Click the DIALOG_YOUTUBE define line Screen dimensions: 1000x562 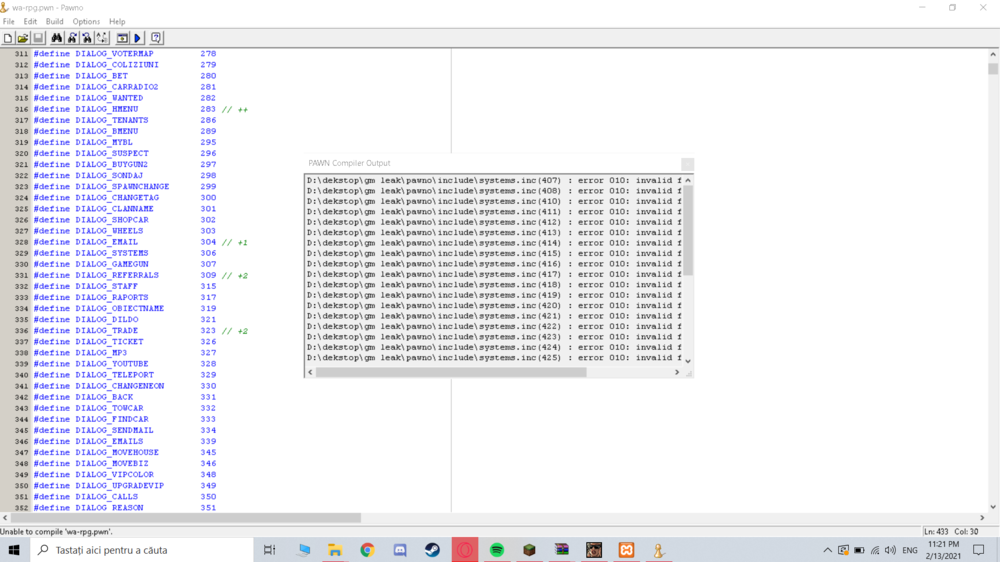tap(125, 364)
